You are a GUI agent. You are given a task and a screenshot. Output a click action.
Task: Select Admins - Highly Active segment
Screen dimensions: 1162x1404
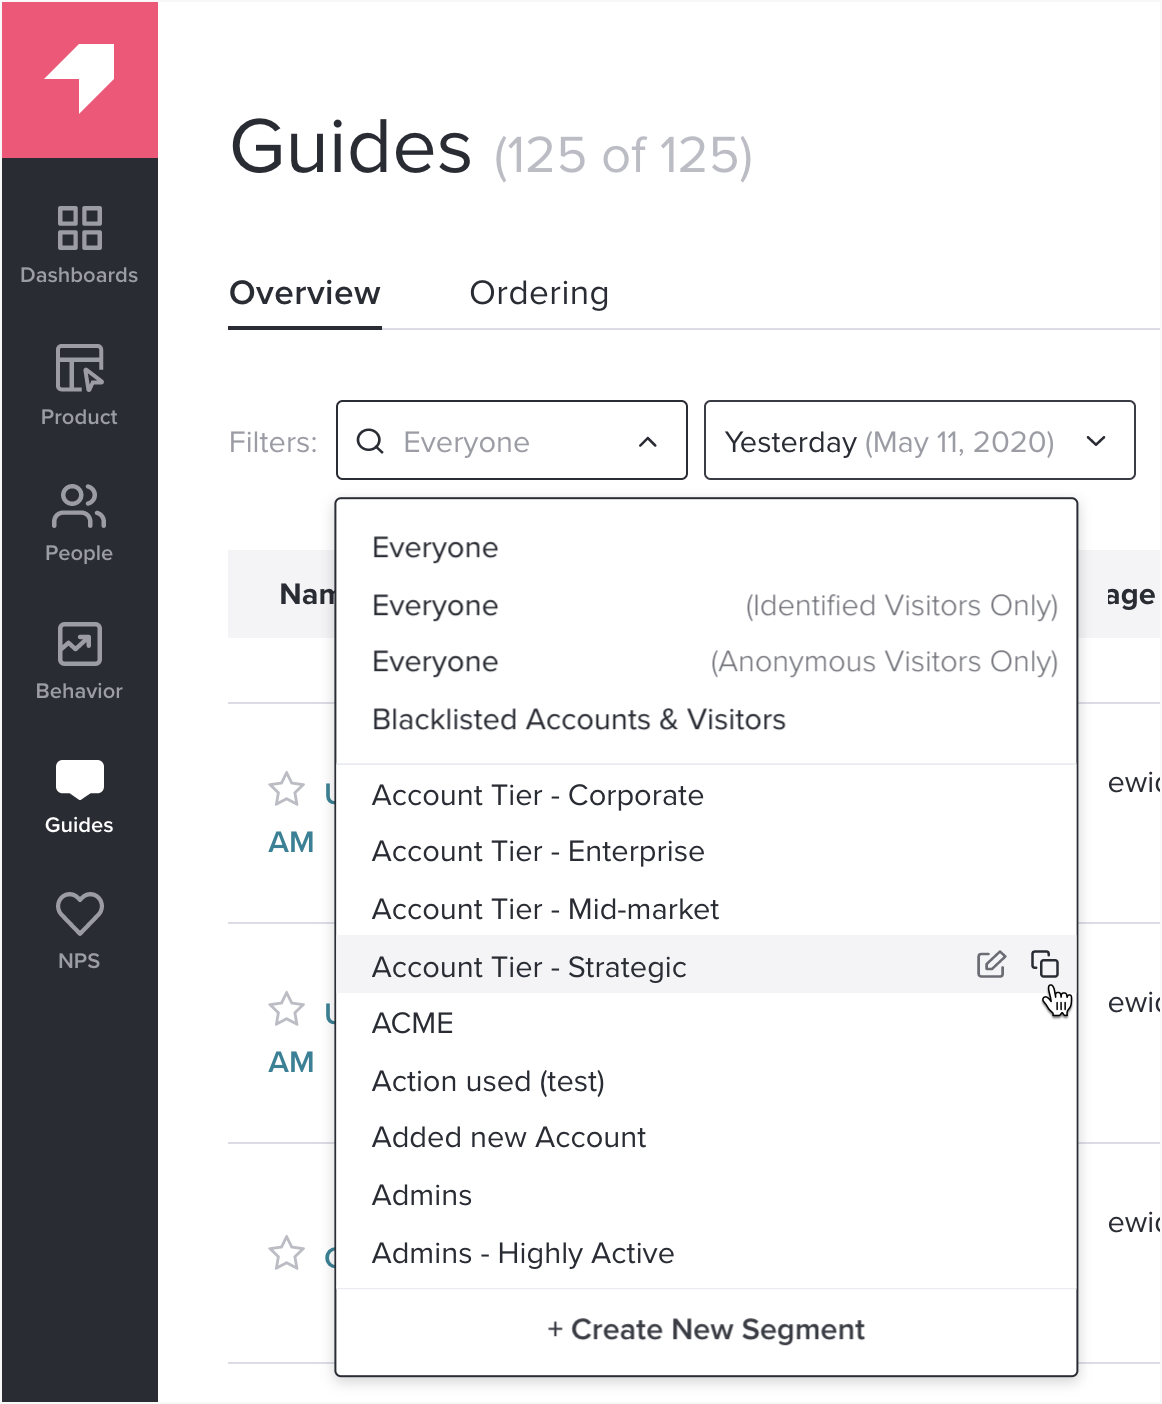[523, 1254]
